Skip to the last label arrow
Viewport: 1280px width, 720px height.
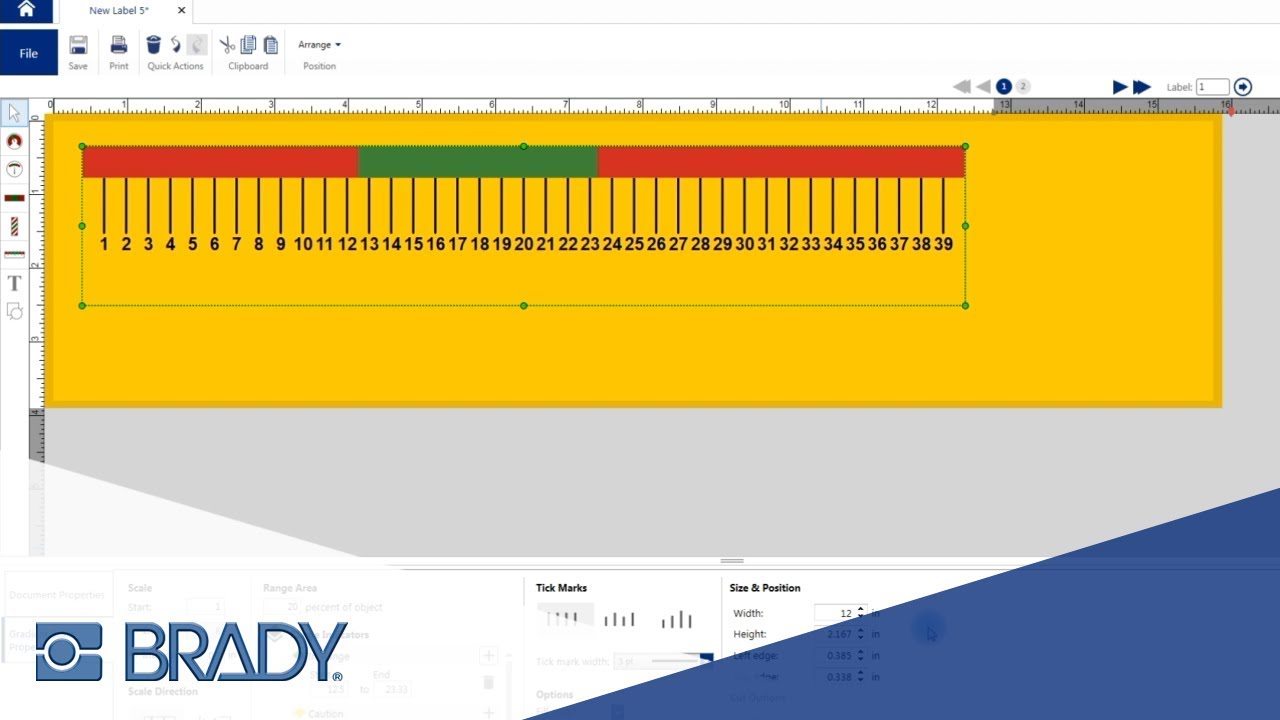(x=1142, y=87)
